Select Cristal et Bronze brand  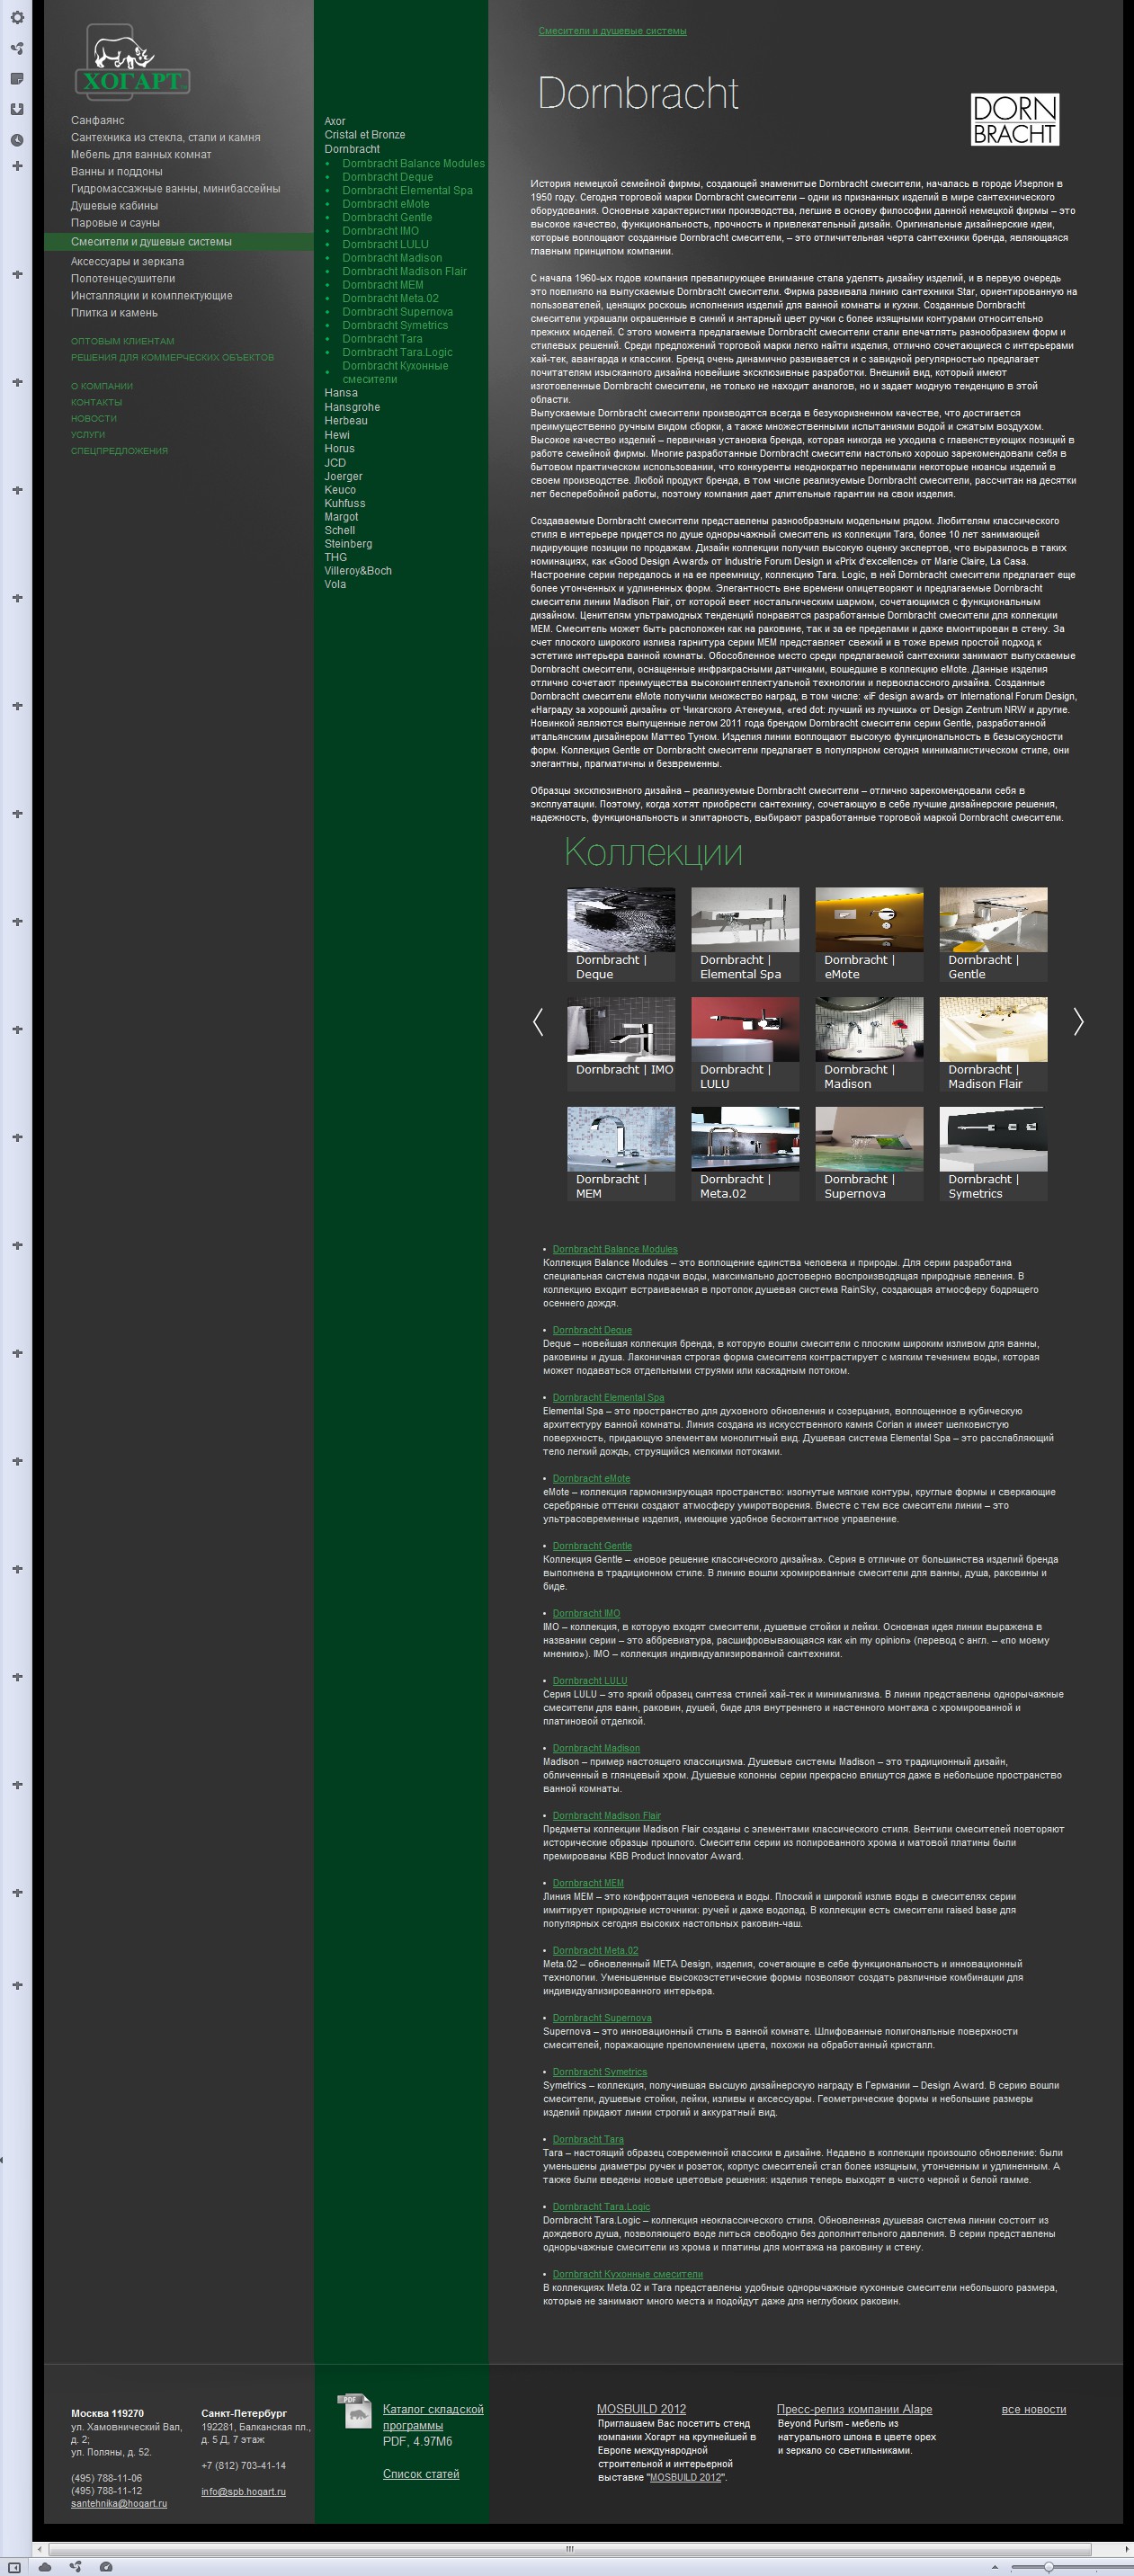(365, 134)
